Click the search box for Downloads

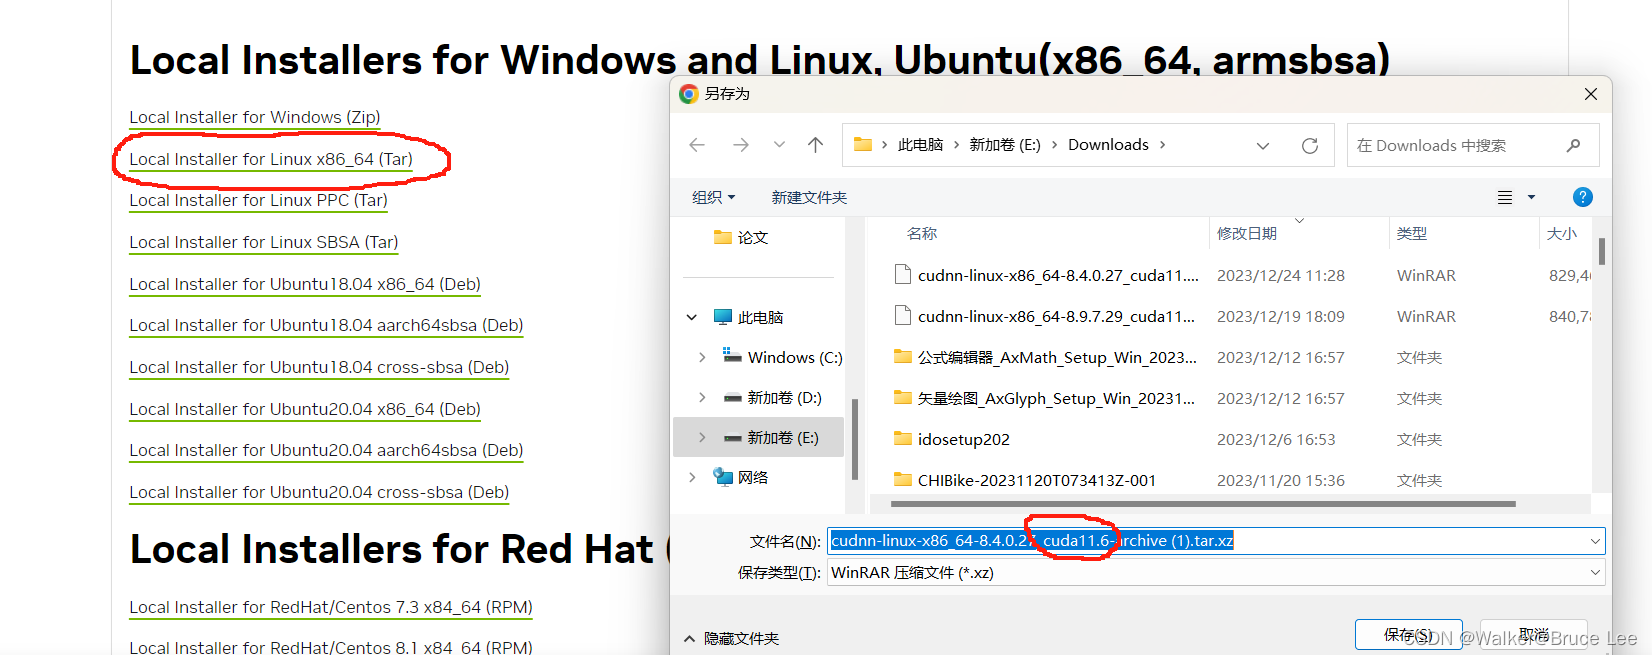tap(1473, 145)
